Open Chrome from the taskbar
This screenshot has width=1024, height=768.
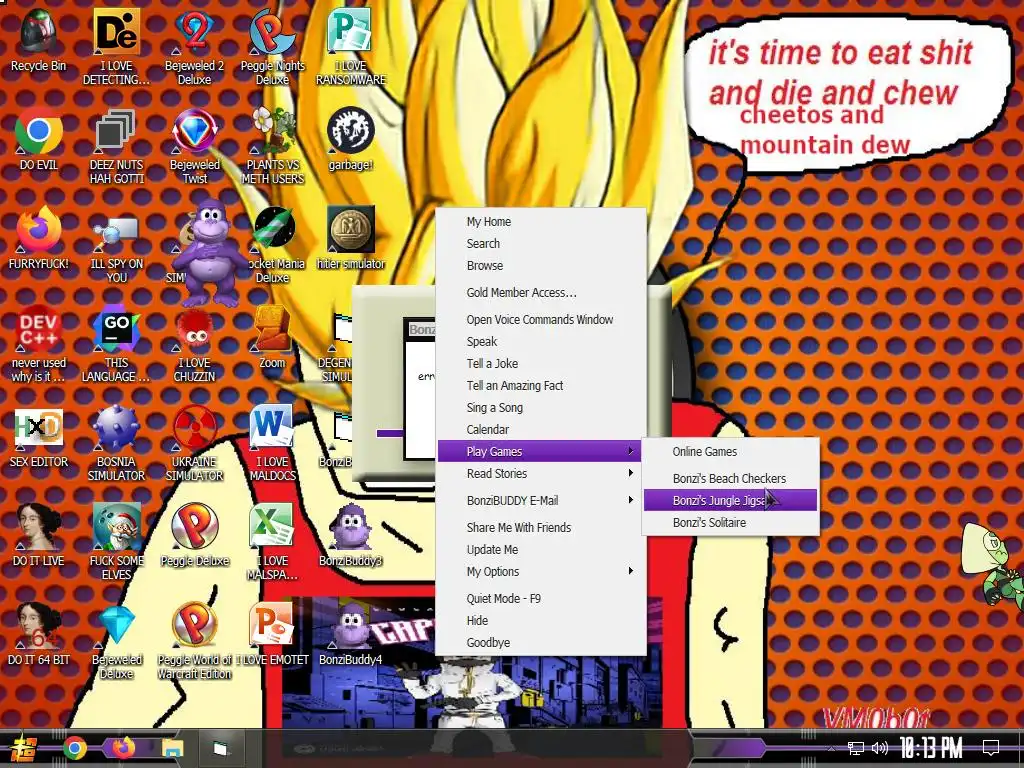74,748
